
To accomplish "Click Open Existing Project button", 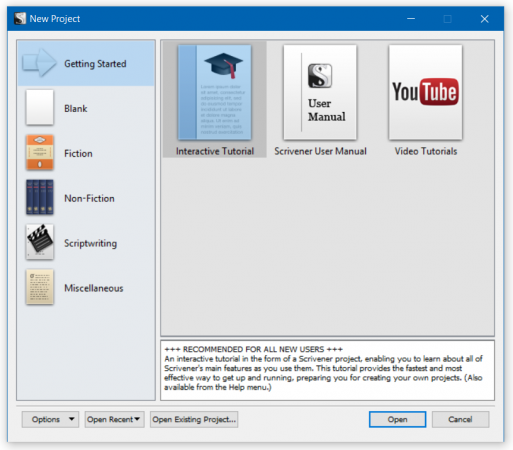I will pos(194,419).
